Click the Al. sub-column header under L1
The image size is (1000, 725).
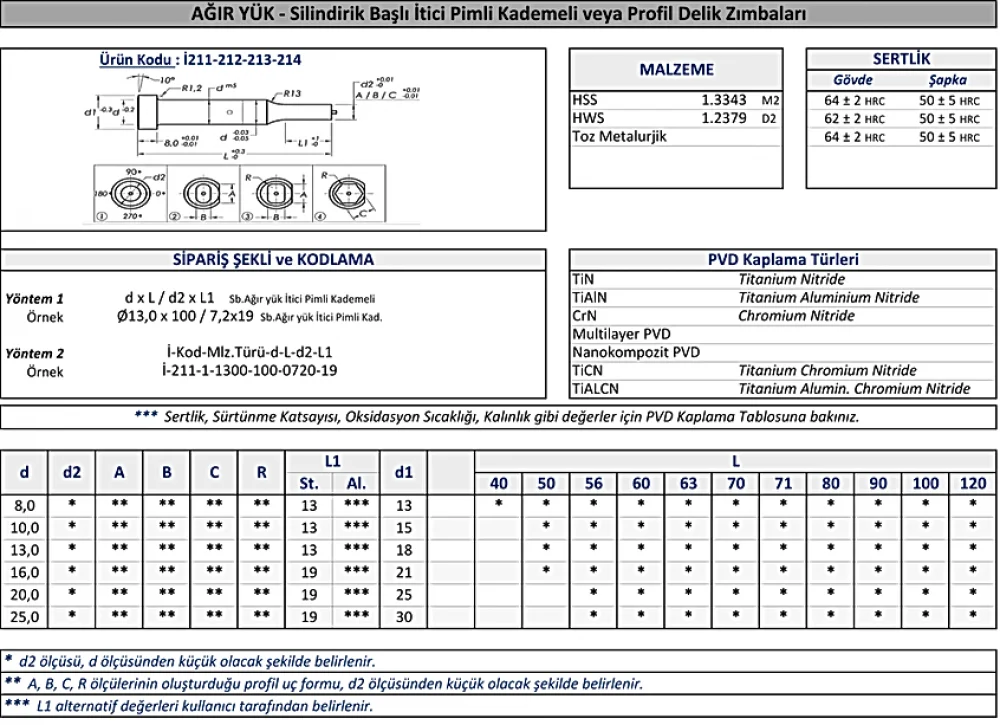[x=357, y=484]
